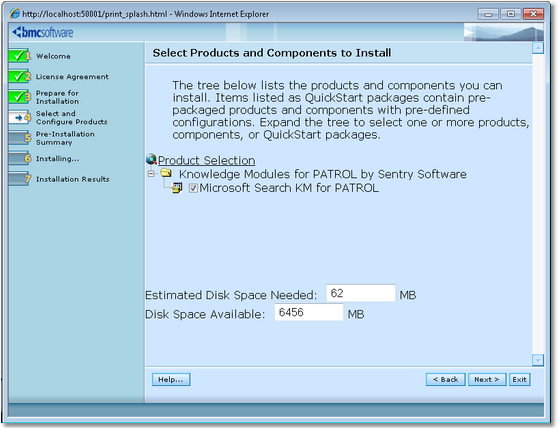Click the Installation Results step 7 icon
The height and width of the screenshot is (430, 558).
[20, 179]
